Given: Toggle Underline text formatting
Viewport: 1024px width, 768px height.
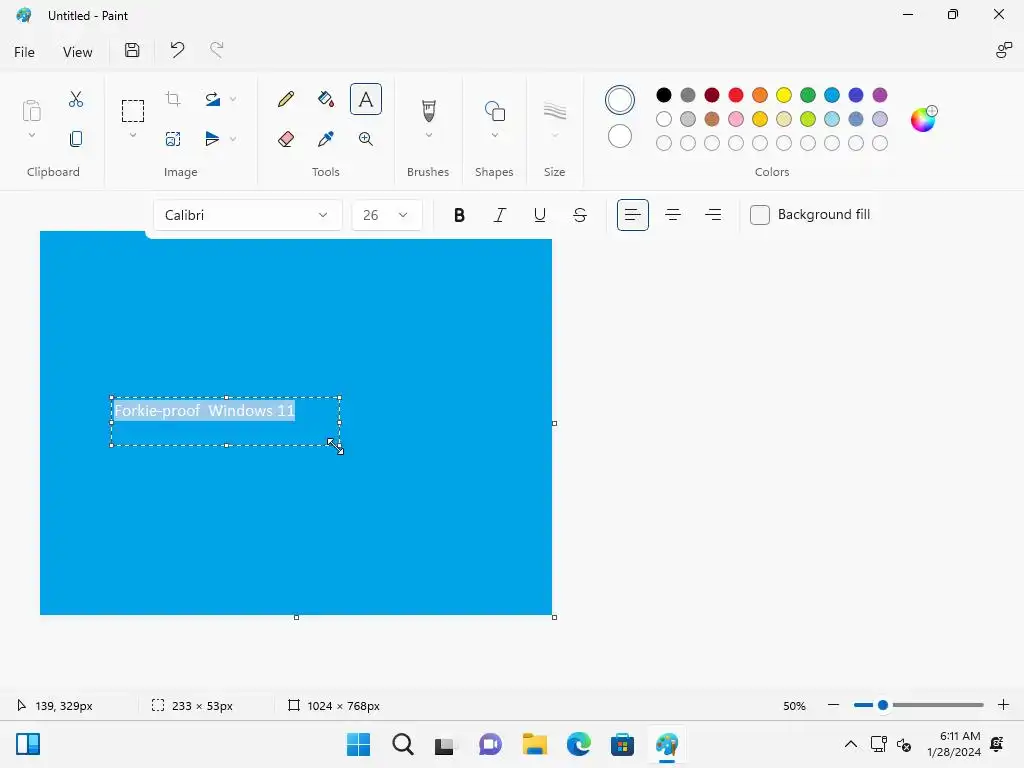Looking at the screenshot, I should pos(539,215).
